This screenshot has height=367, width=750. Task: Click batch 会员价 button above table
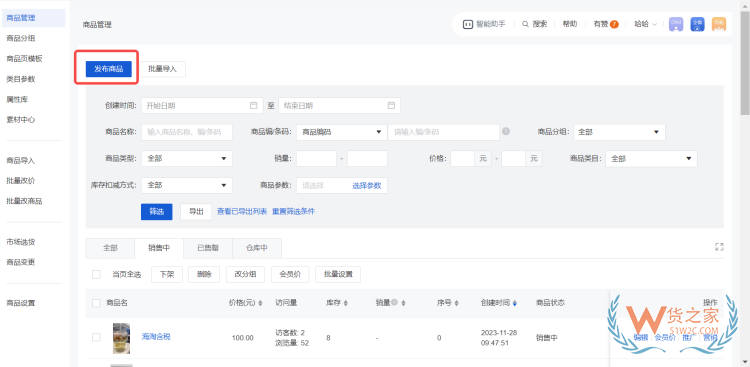click(x=290, y=274)
